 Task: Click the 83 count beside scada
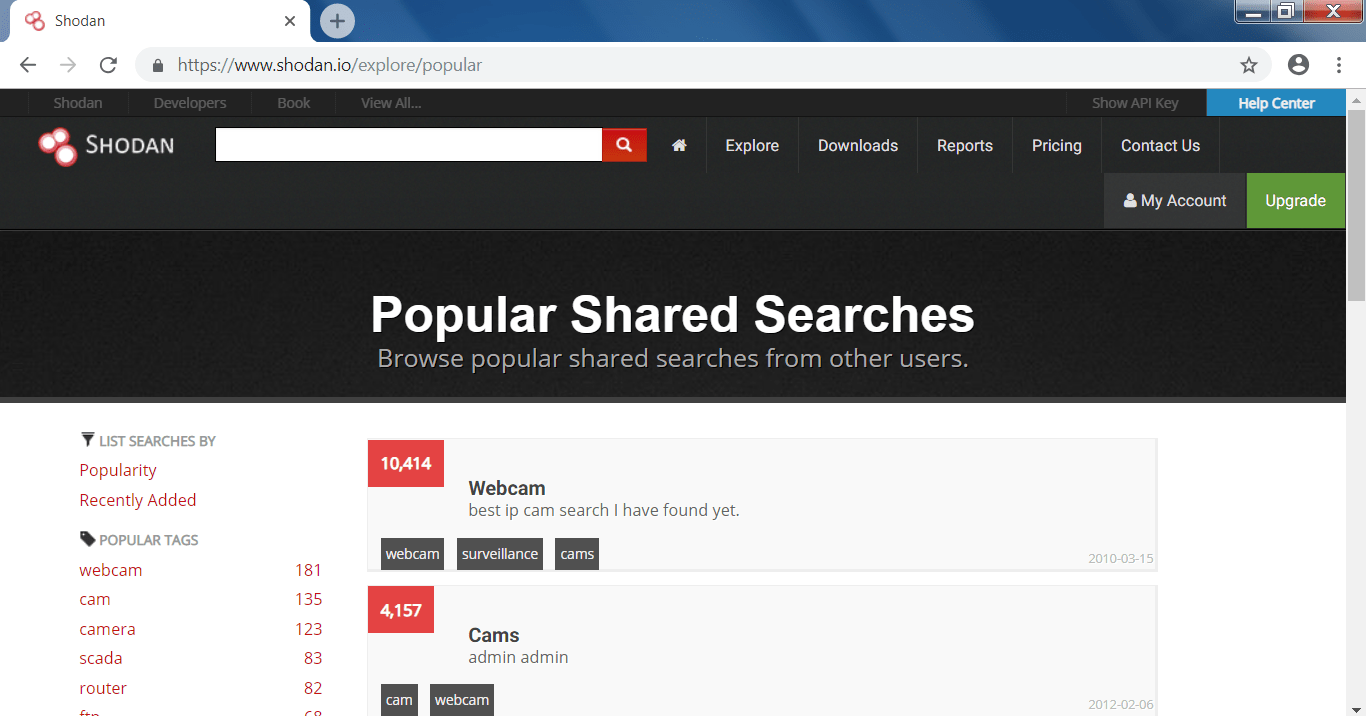[x=313, y=658]
